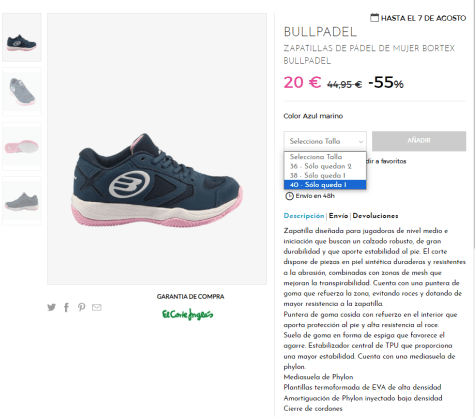The height and width of the screenshot is (417, 475).
Task: Share product on Facebook
Action: [66, 307]
